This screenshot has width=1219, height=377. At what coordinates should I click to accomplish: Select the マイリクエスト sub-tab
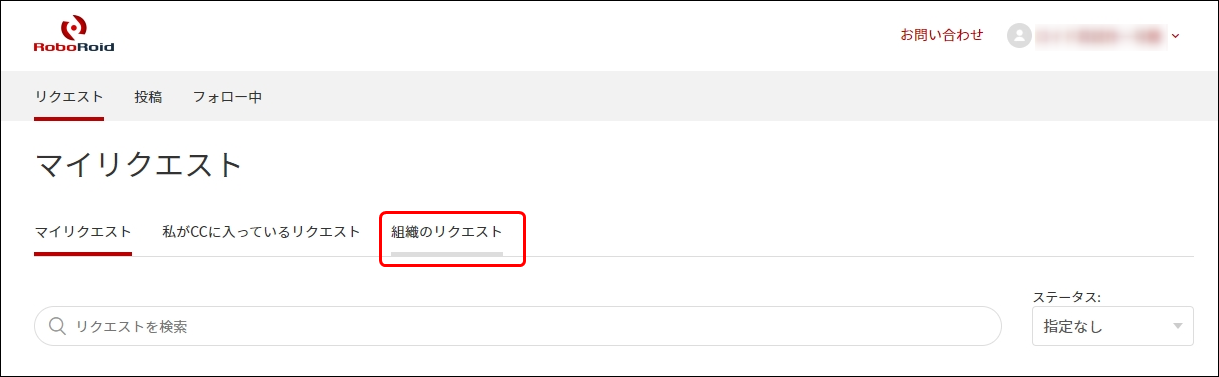click(83, 232)
